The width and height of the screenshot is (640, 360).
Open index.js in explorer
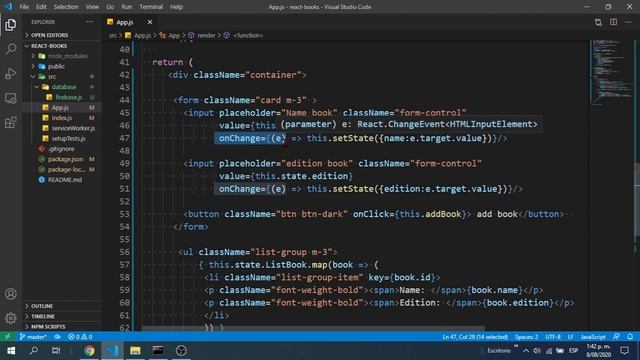pos(62,118)
